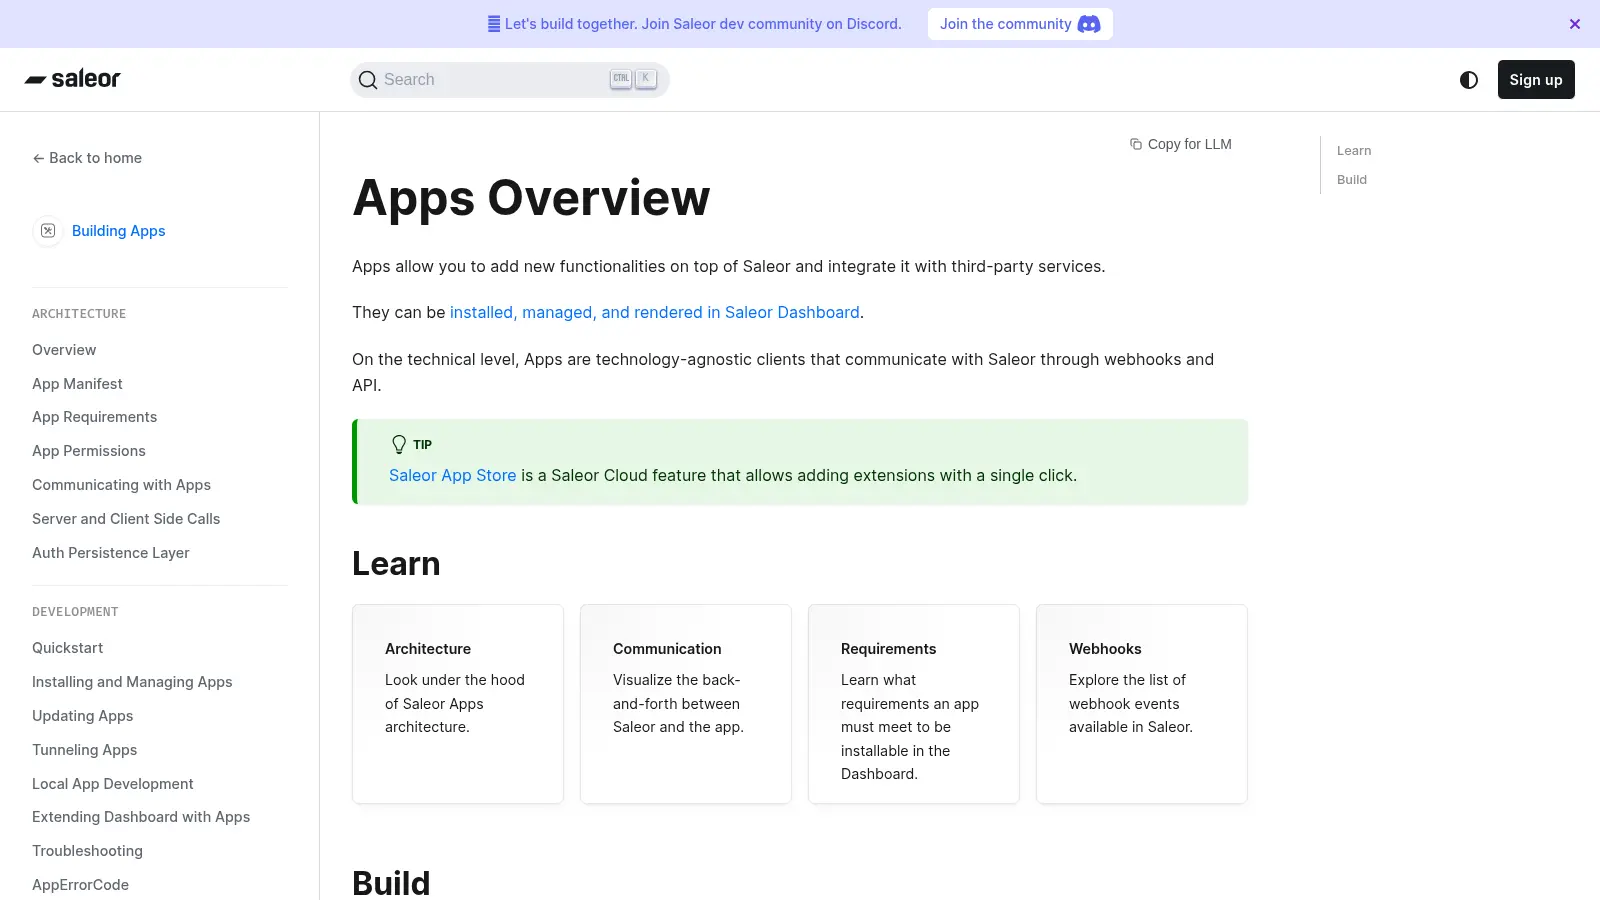Viewport: 1600px width, 900px height.
Task: Open Auth Persistence Layer page
Action: (110, 553)
